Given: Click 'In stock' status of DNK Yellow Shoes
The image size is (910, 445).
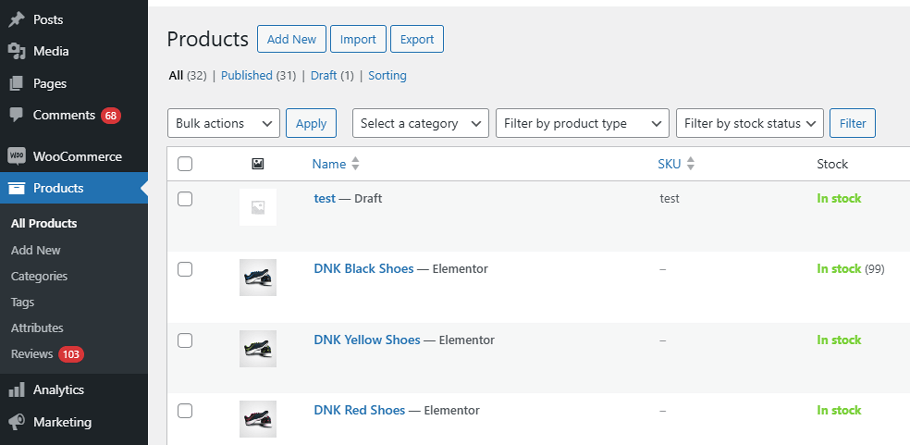Looking at the screenshot, I should coord(839,339).
